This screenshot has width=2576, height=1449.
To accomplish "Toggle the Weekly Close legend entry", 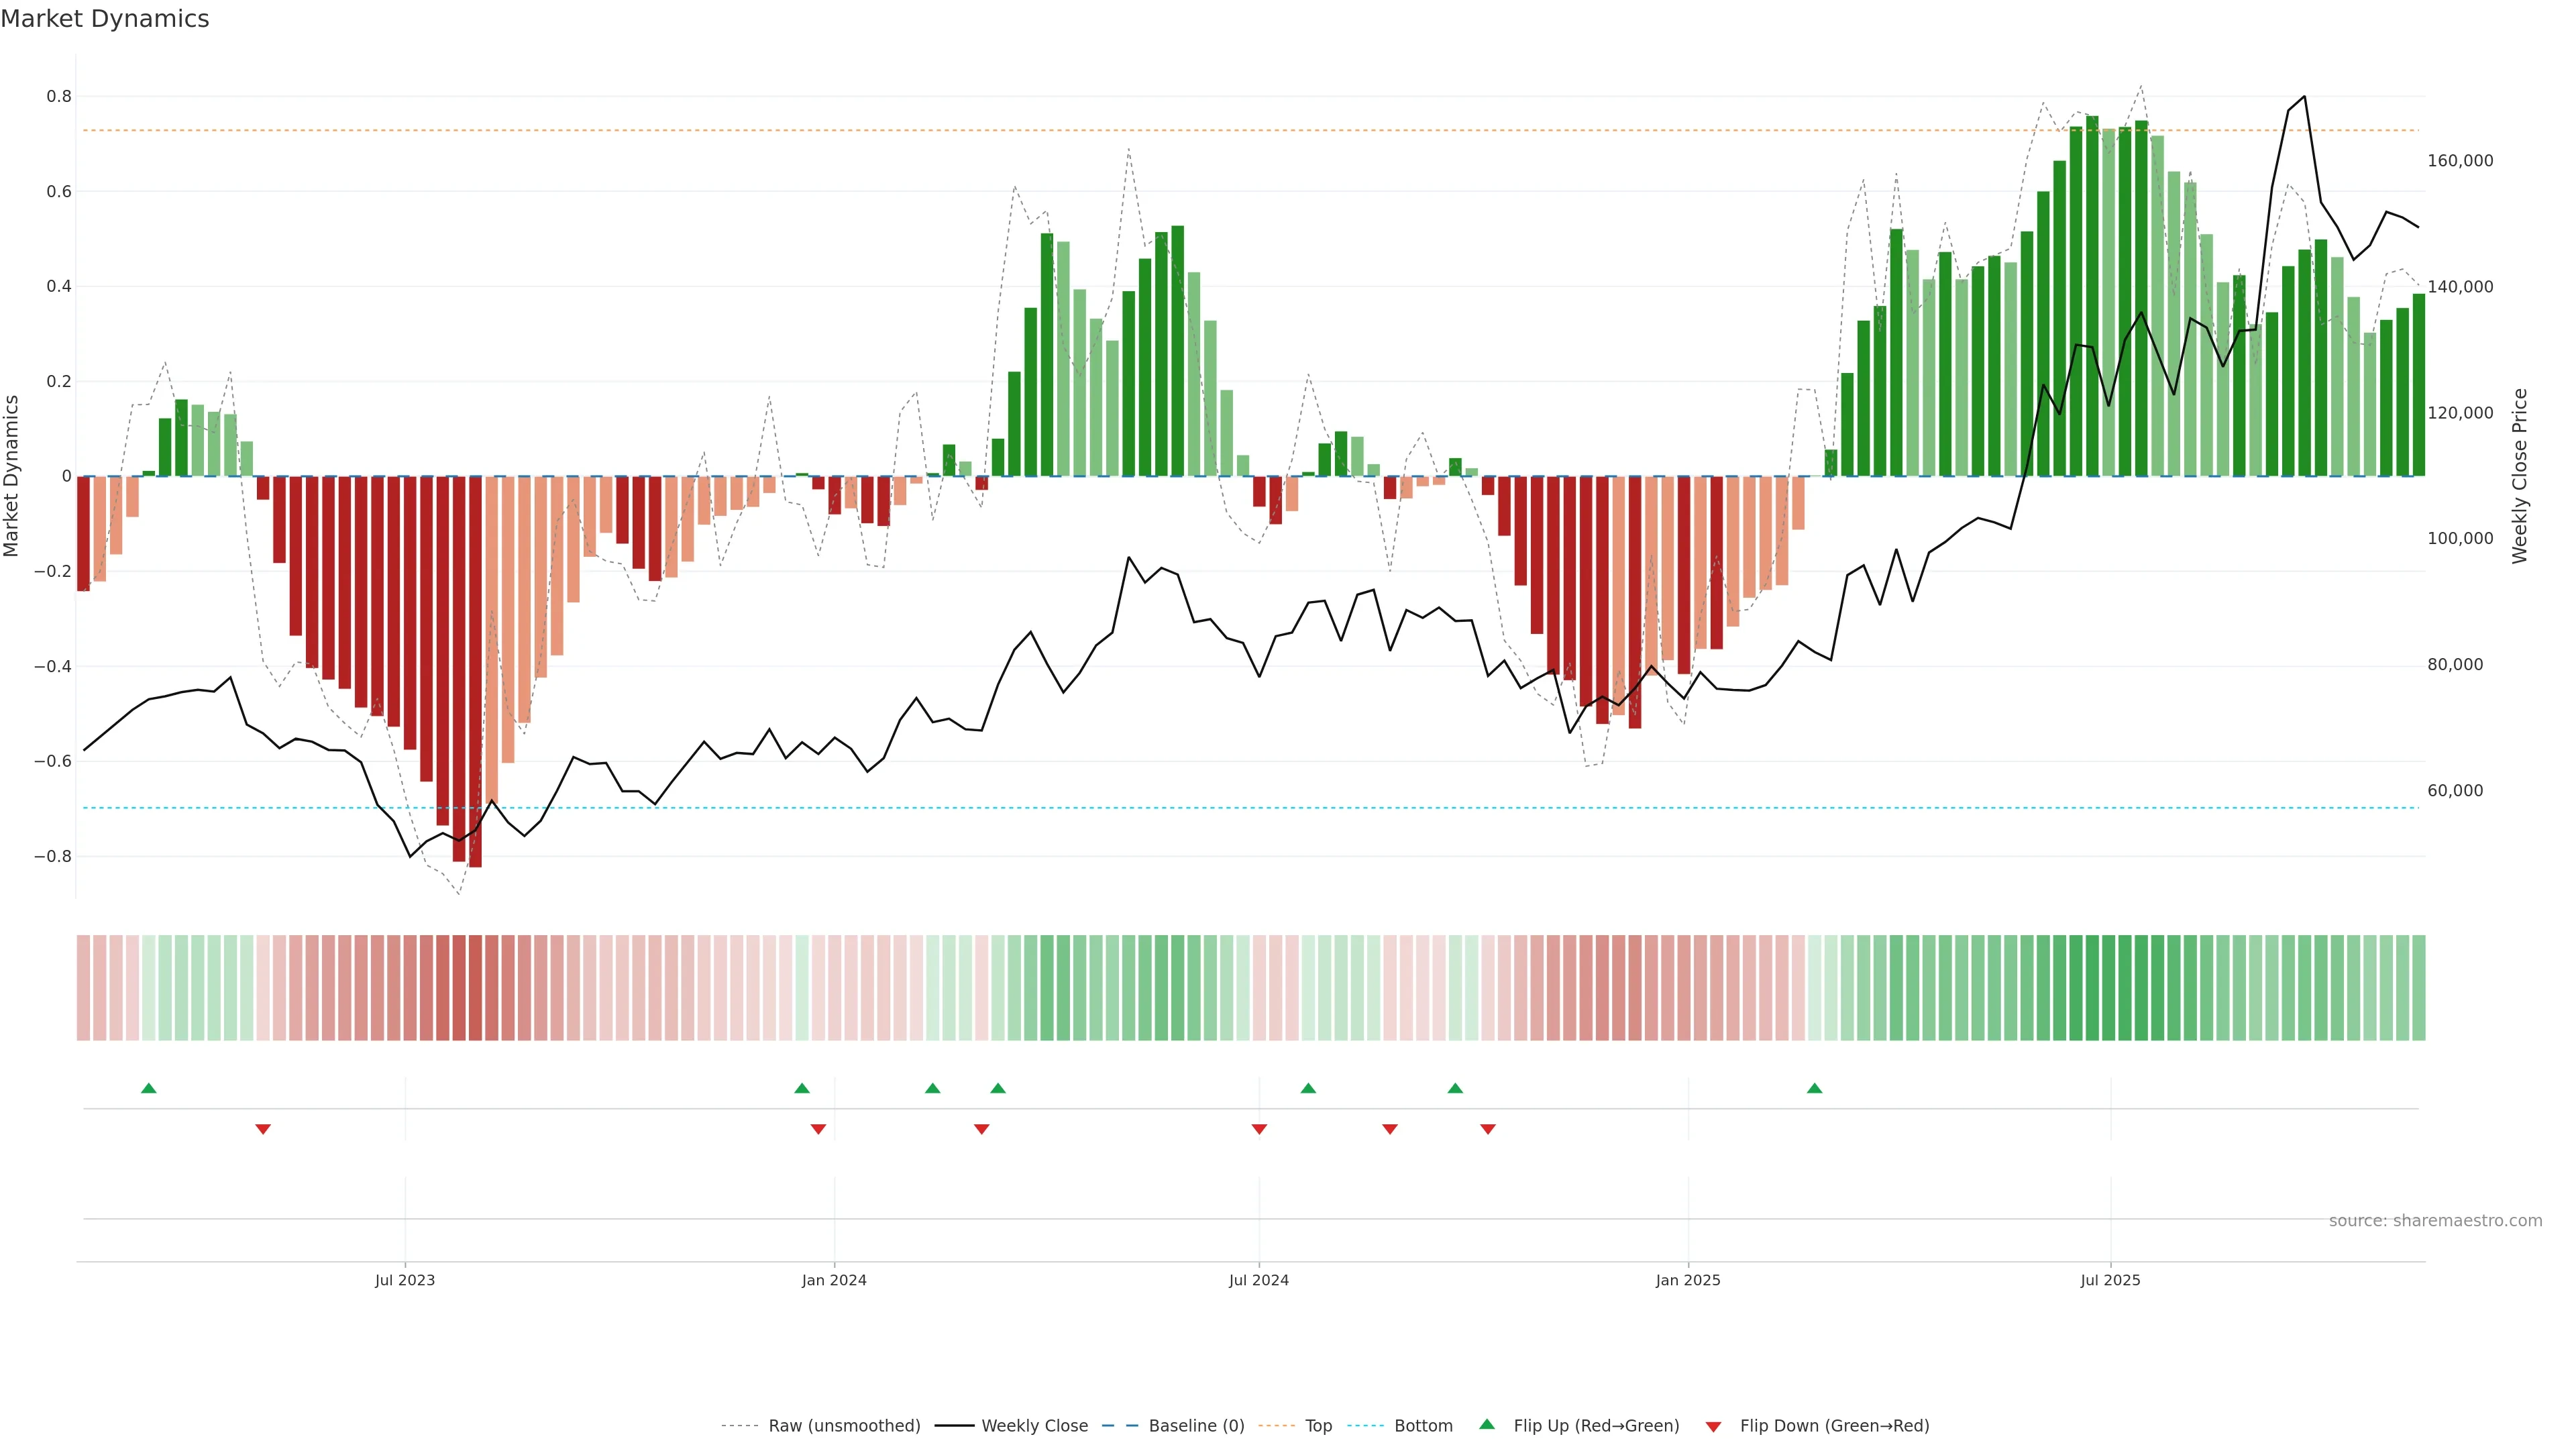I will 1034,1426.
